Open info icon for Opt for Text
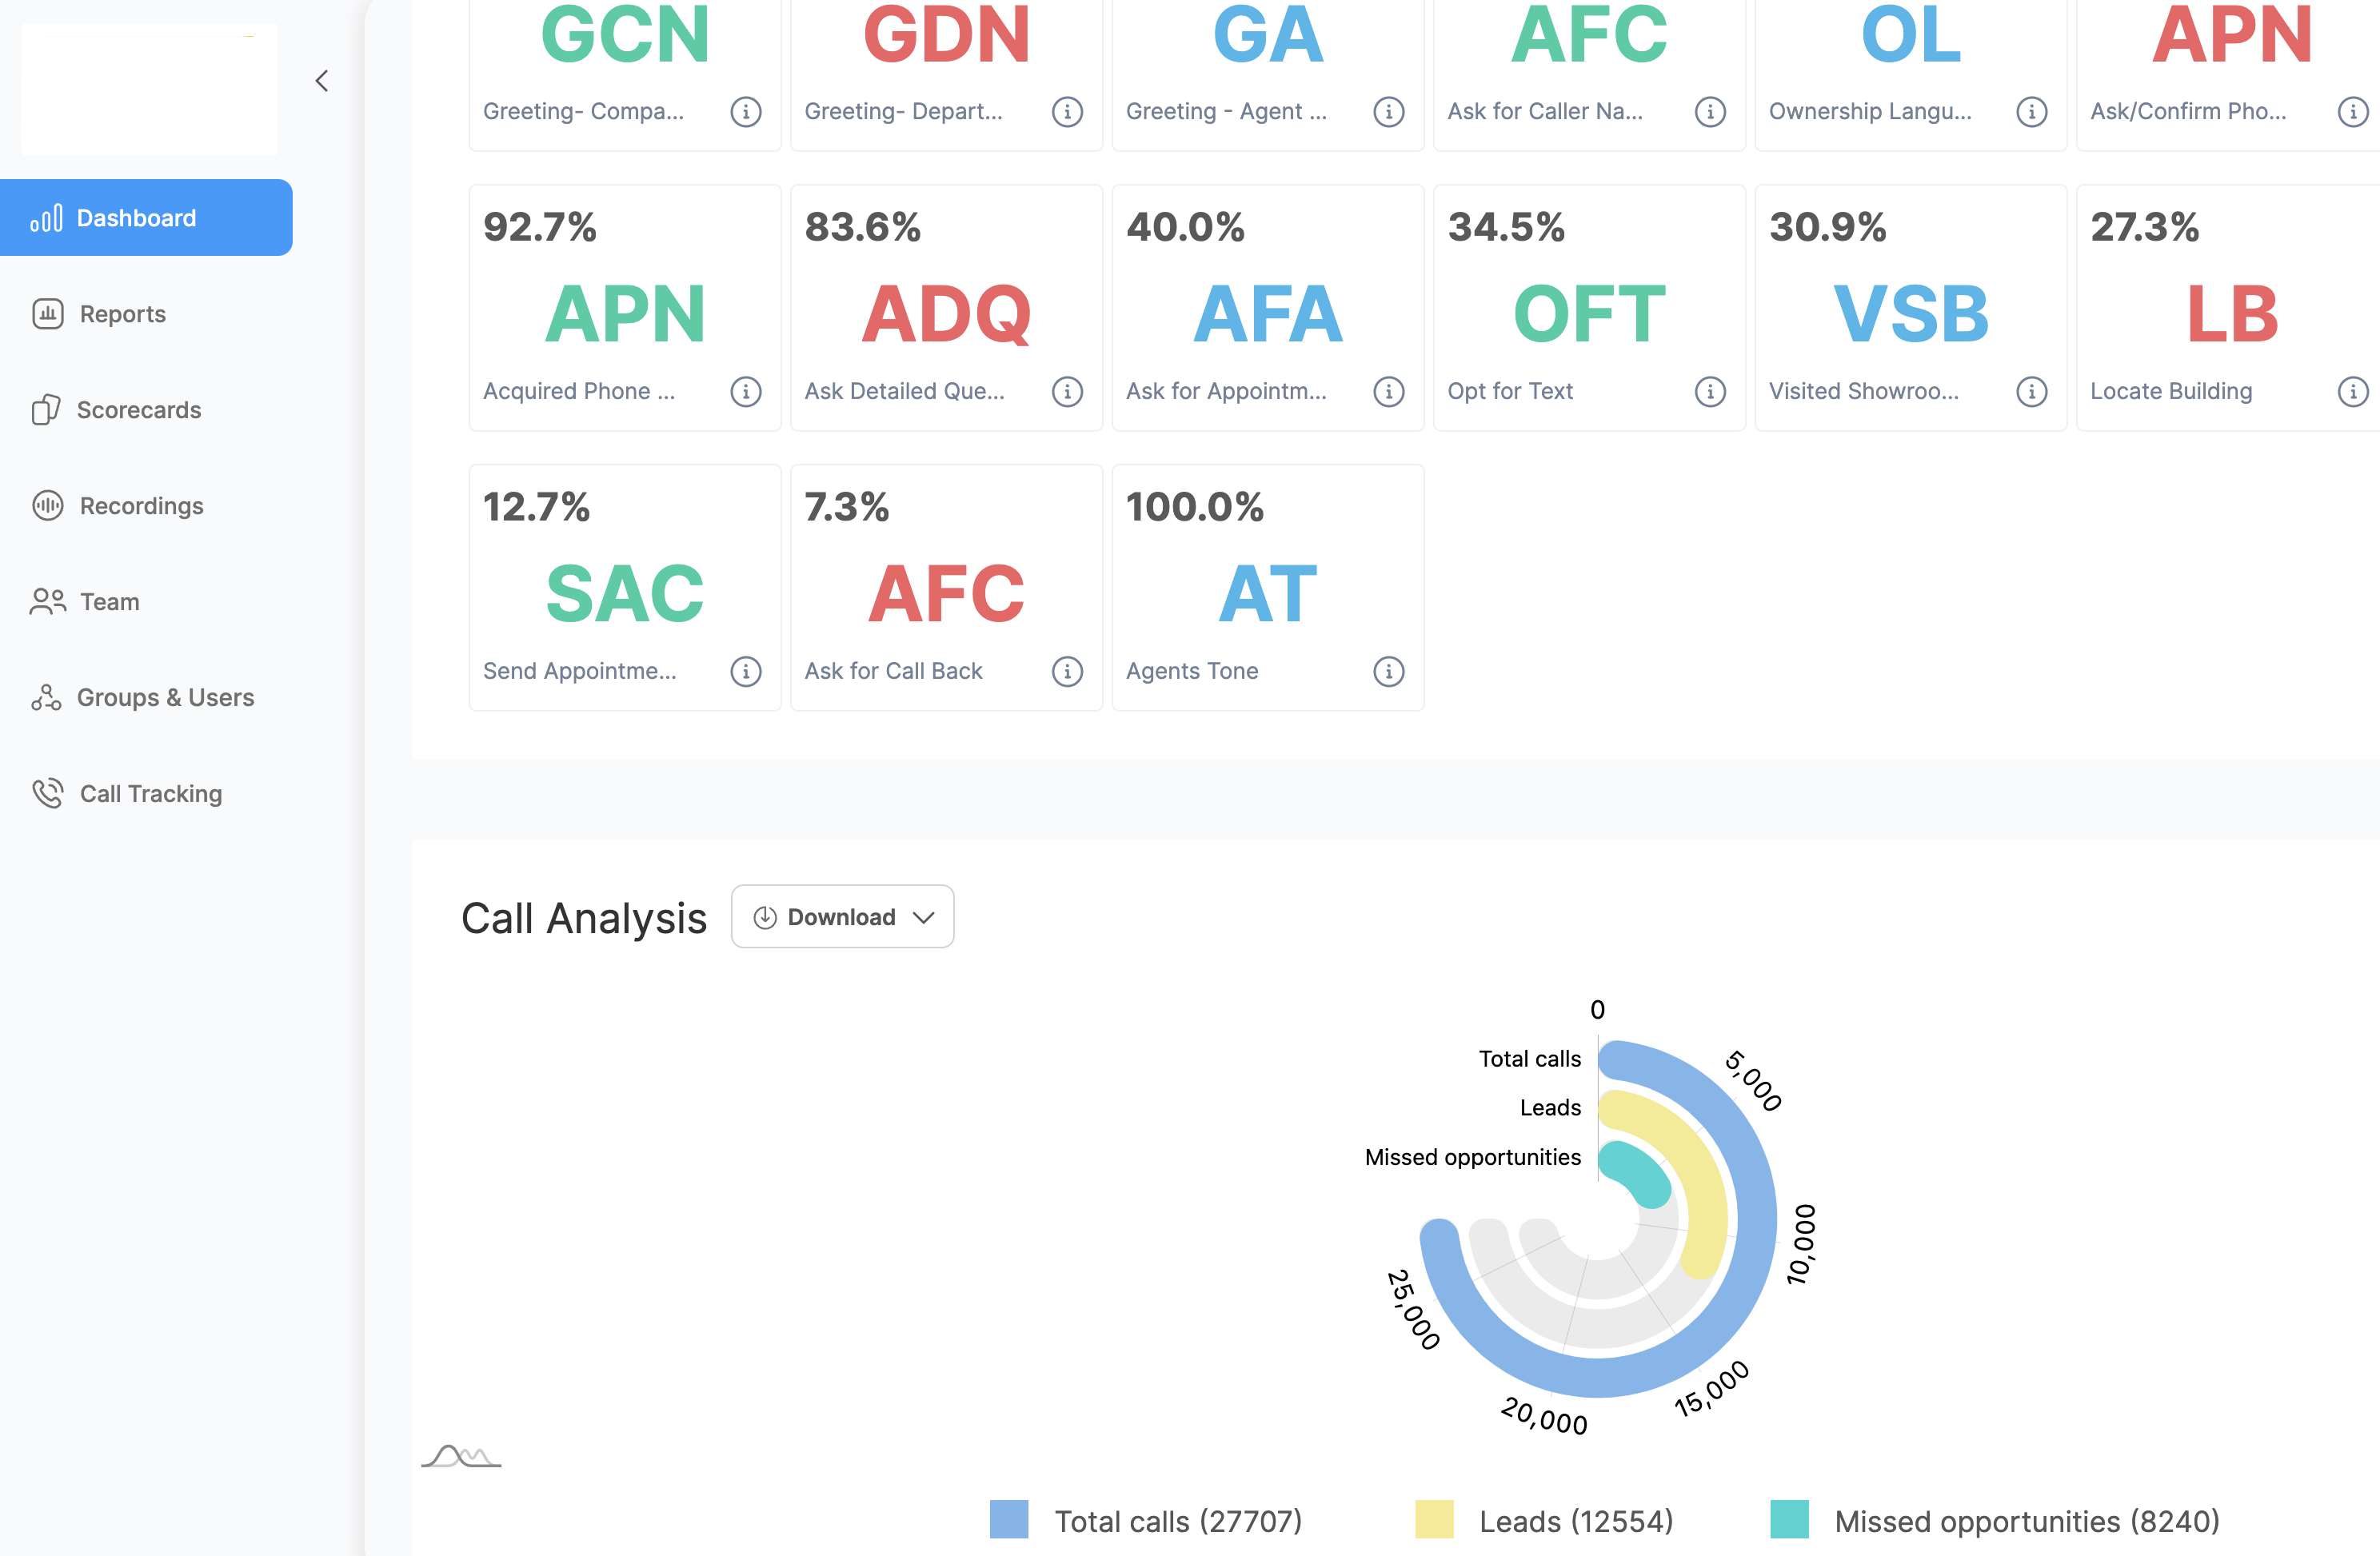 tap(1710, 391)
